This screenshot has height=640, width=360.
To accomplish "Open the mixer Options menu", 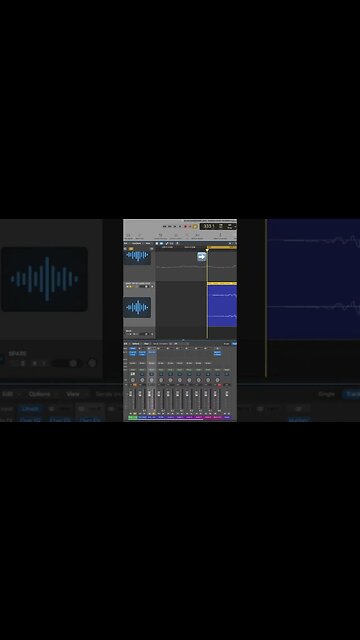I will [136, 344].
